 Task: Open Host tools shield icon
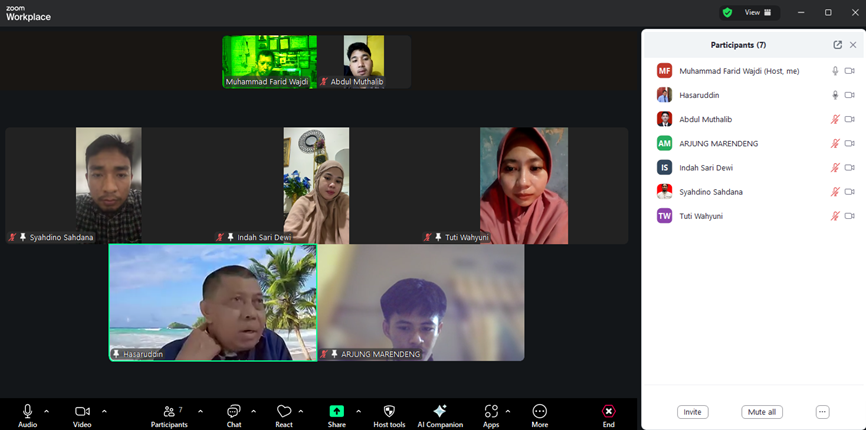[389, 411]
